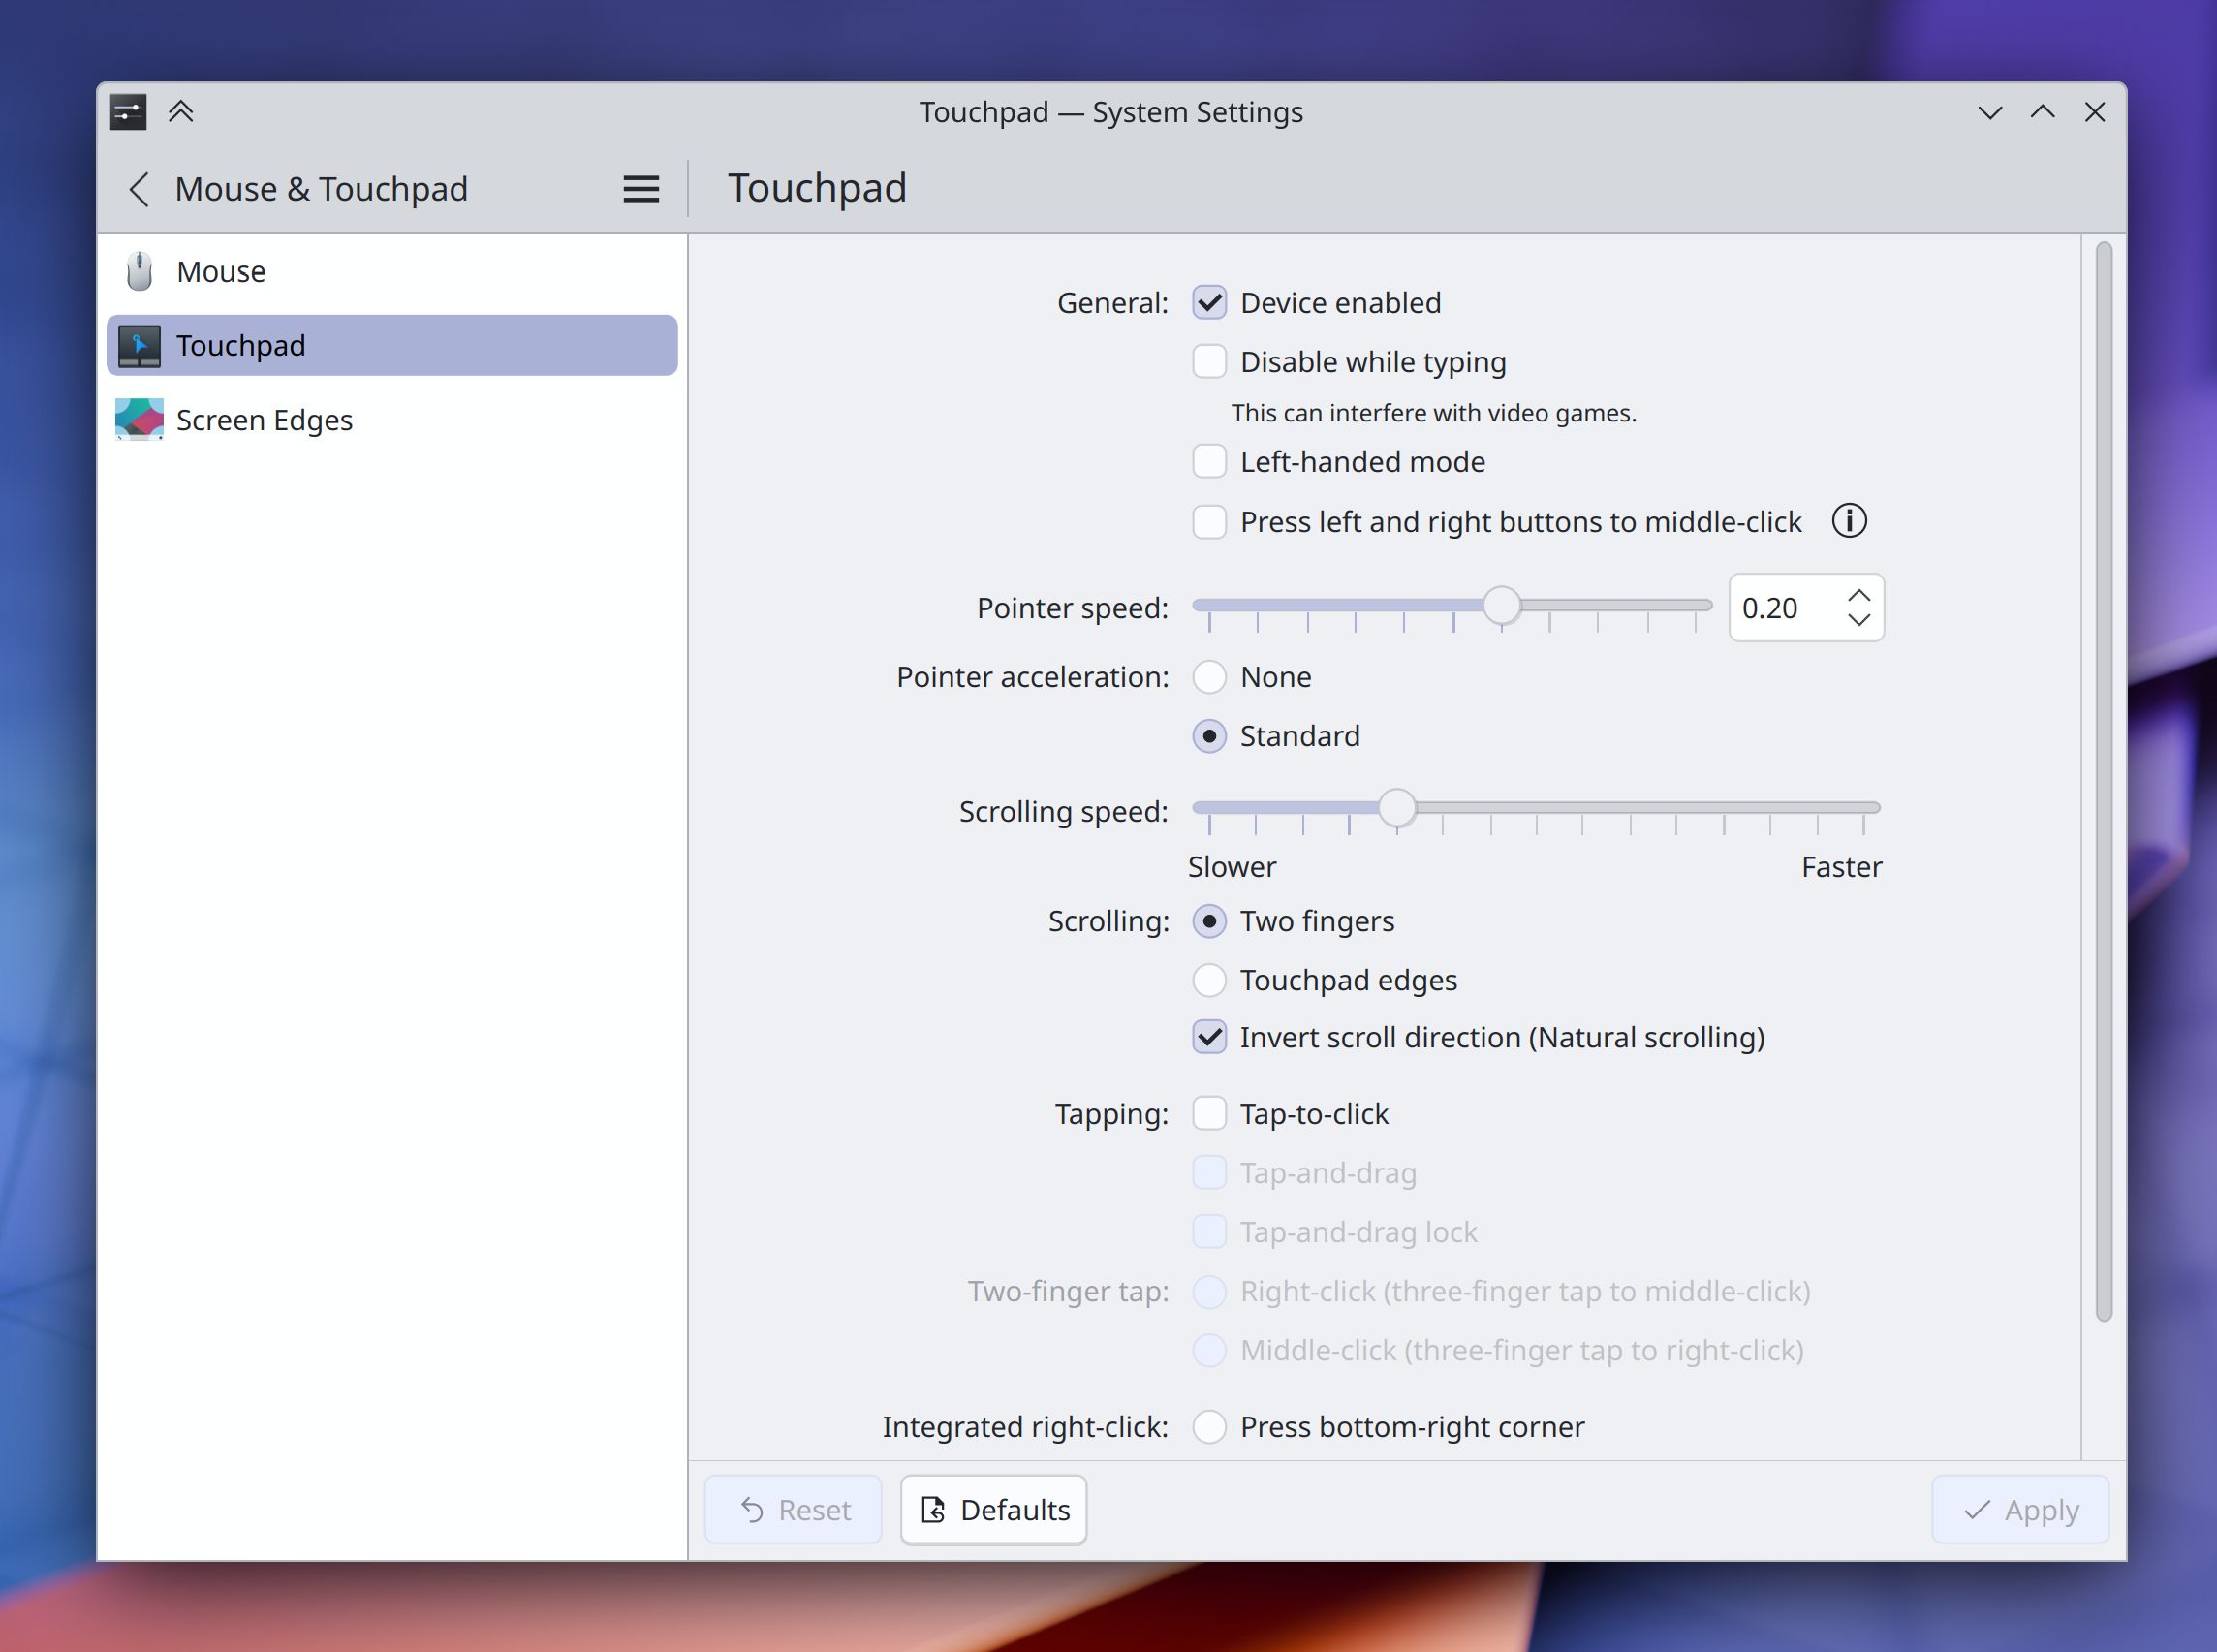Click the back arrow beside Mouse & Touchpad
2217x1652 pixels.
pyautogui.click(x=140, y=189)
